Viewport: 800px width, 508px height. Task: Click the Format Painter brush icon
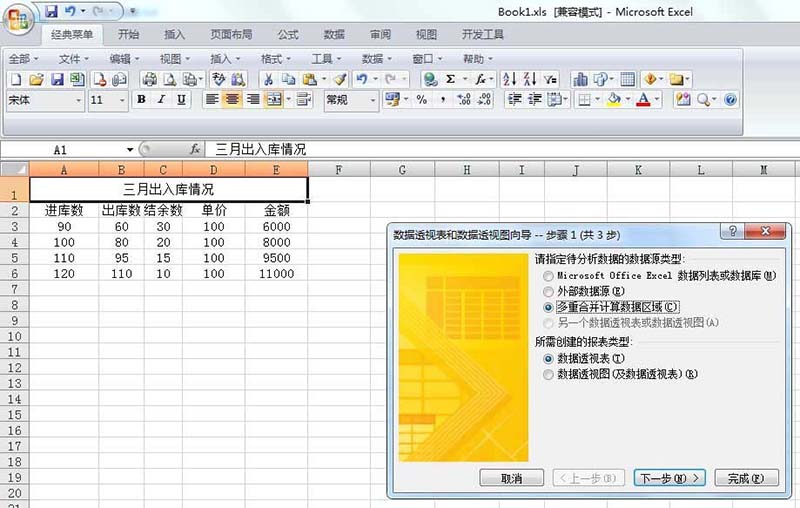point(340,79)
